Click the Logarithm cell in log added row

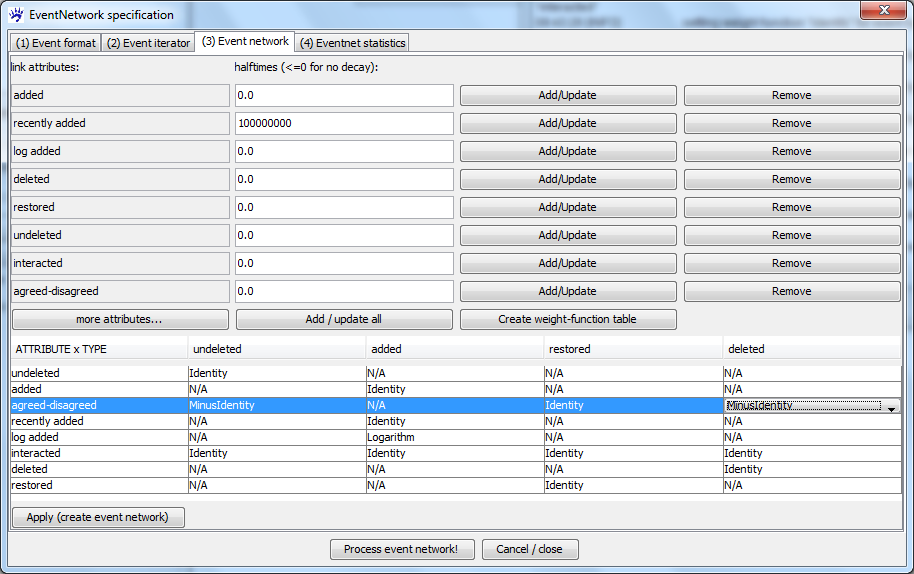coord(455,438)
